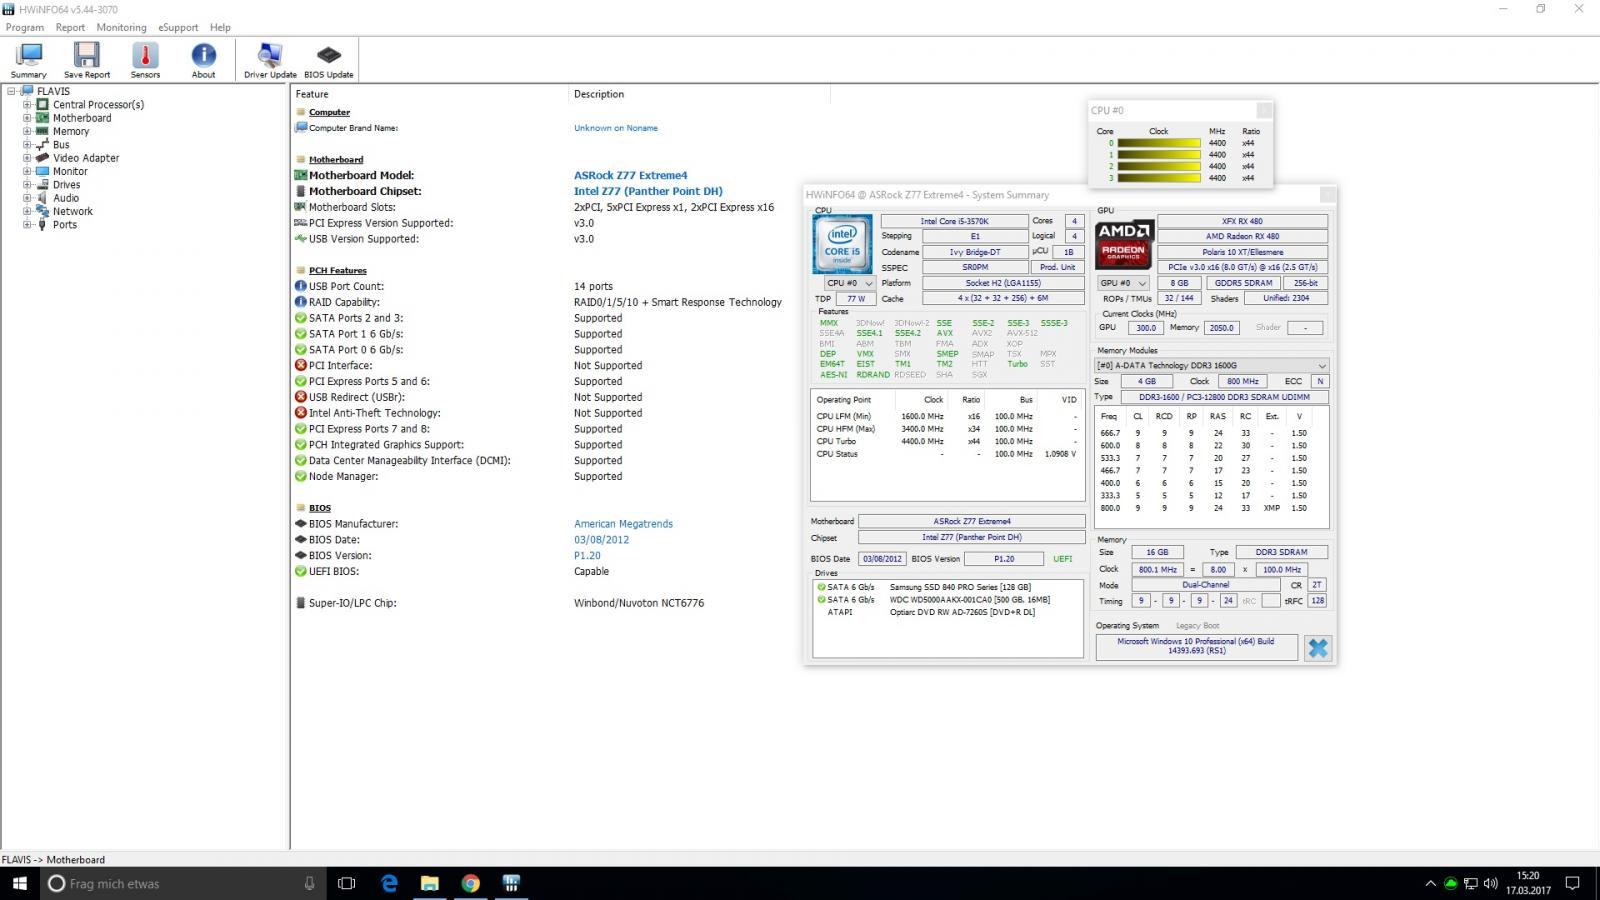Select the USB Port Count row
Screen dimensions: 1600x900
[540, 286]
